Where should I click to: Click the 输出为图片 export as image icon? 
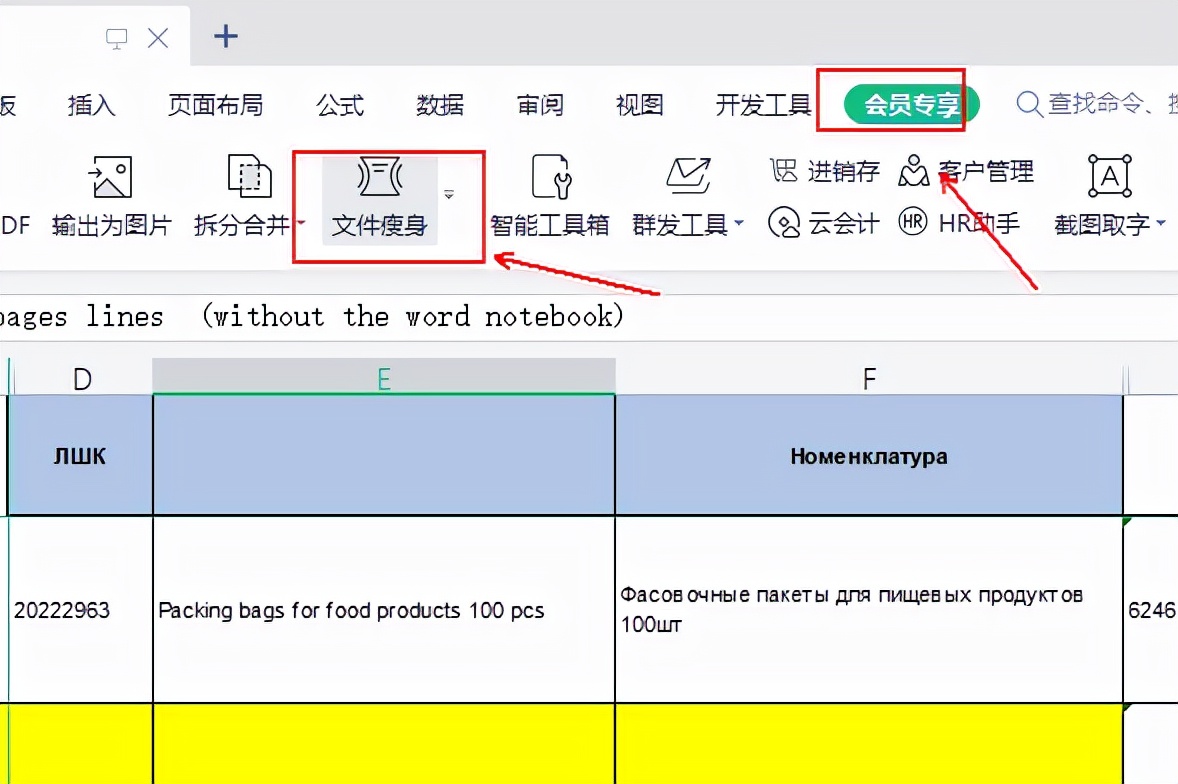[109, 178]
